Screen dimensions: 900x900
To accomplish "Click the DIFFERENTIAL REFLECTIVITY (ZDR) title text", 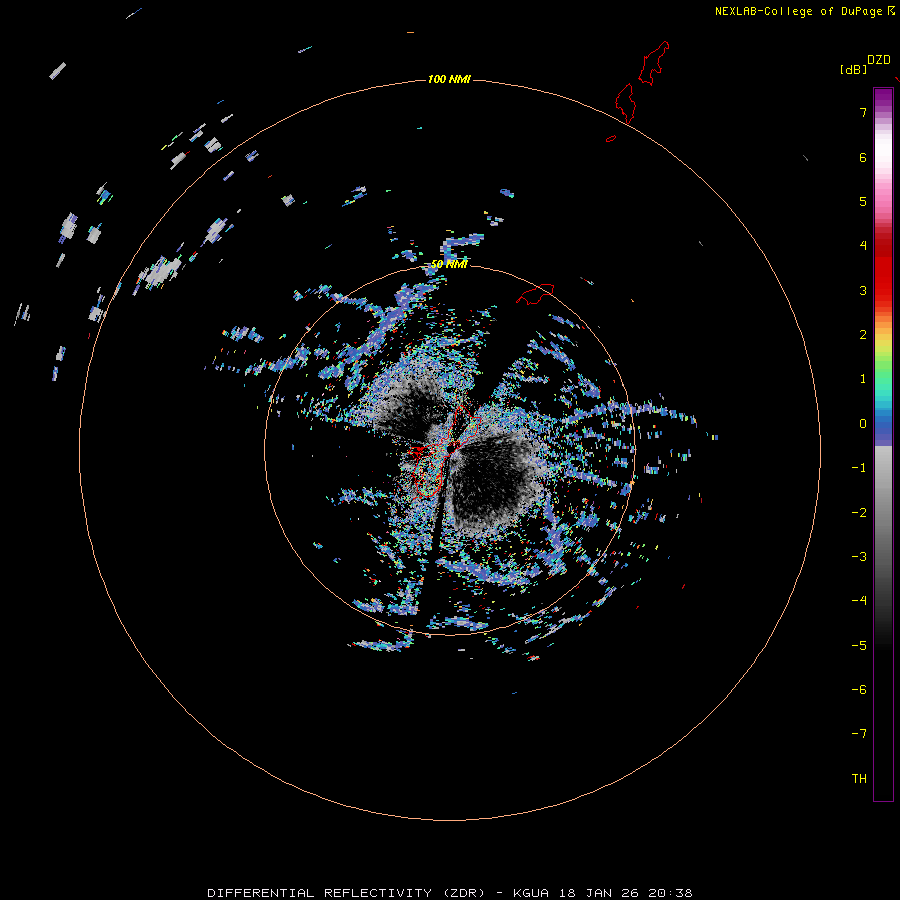I will (x=346, y=893).
